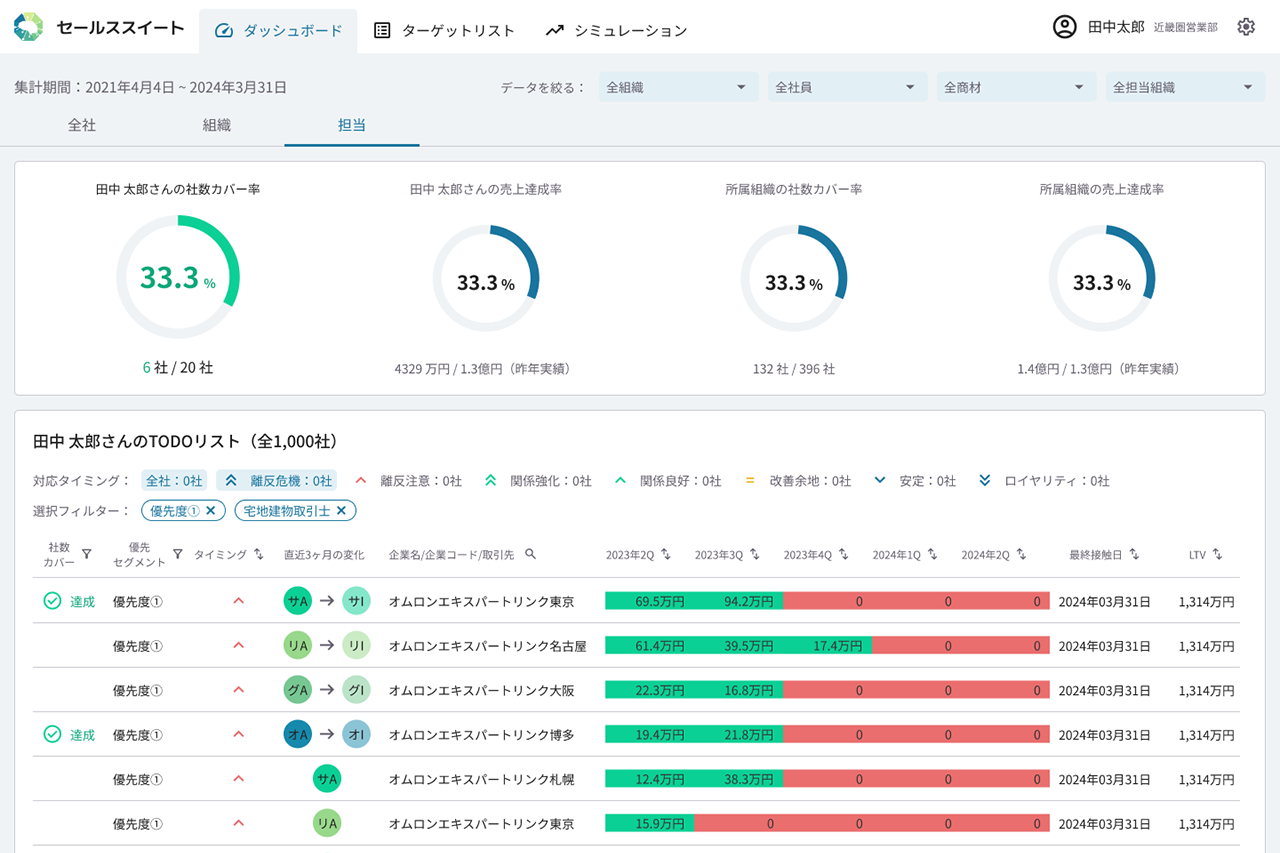The width and height of the screenshot is (1280, 853).
Task: Open the ダッシュボード tab
Action: [278, 31]
